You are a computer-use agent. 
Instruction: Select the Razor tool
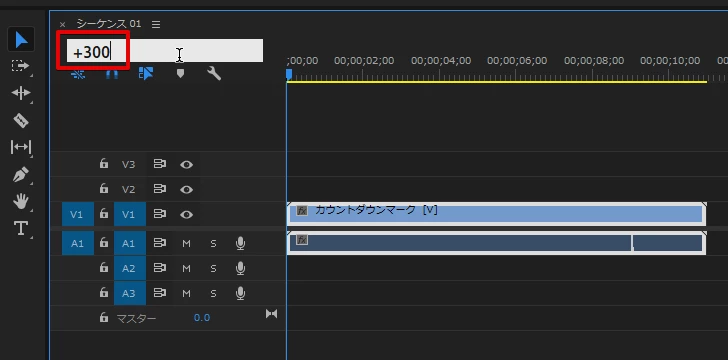[x=20, y=120]
